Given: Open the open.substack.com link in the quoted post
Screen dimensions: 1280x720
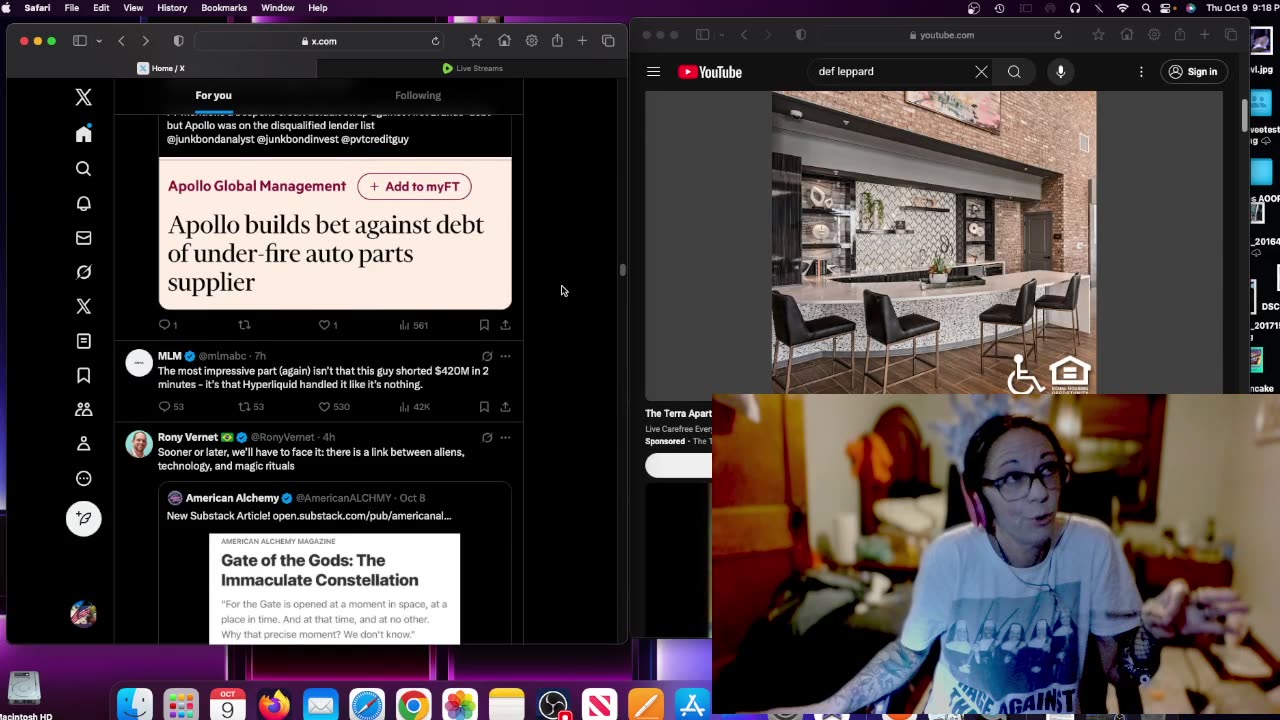Looking at the screenshot, I should [362, 516].
